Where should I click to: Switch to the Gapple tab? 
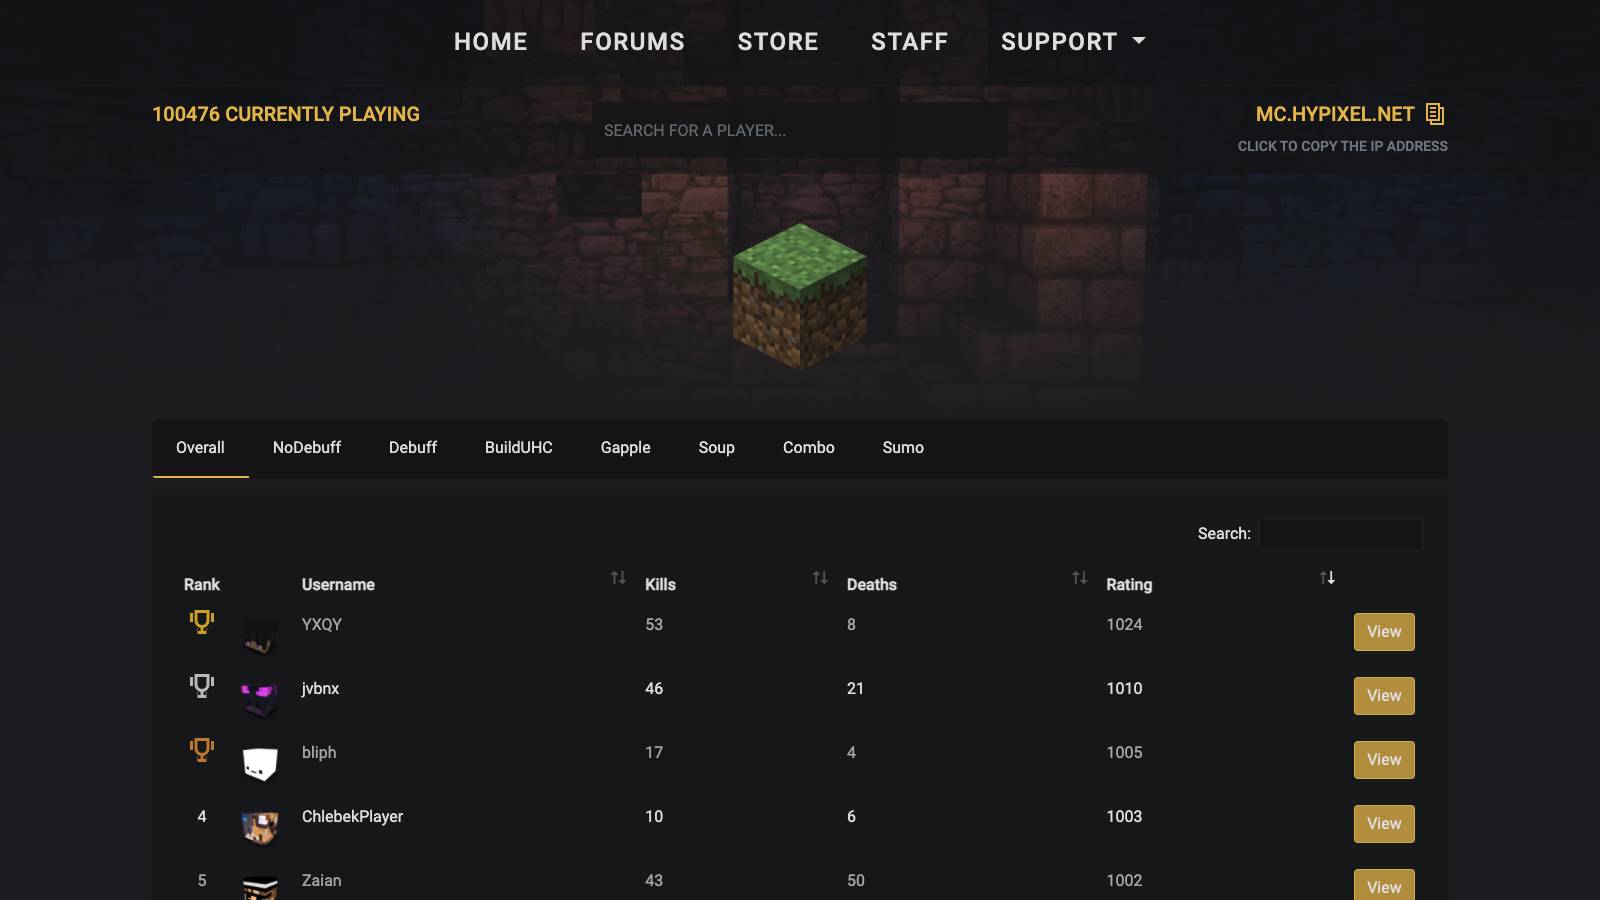tap(626, 448)
